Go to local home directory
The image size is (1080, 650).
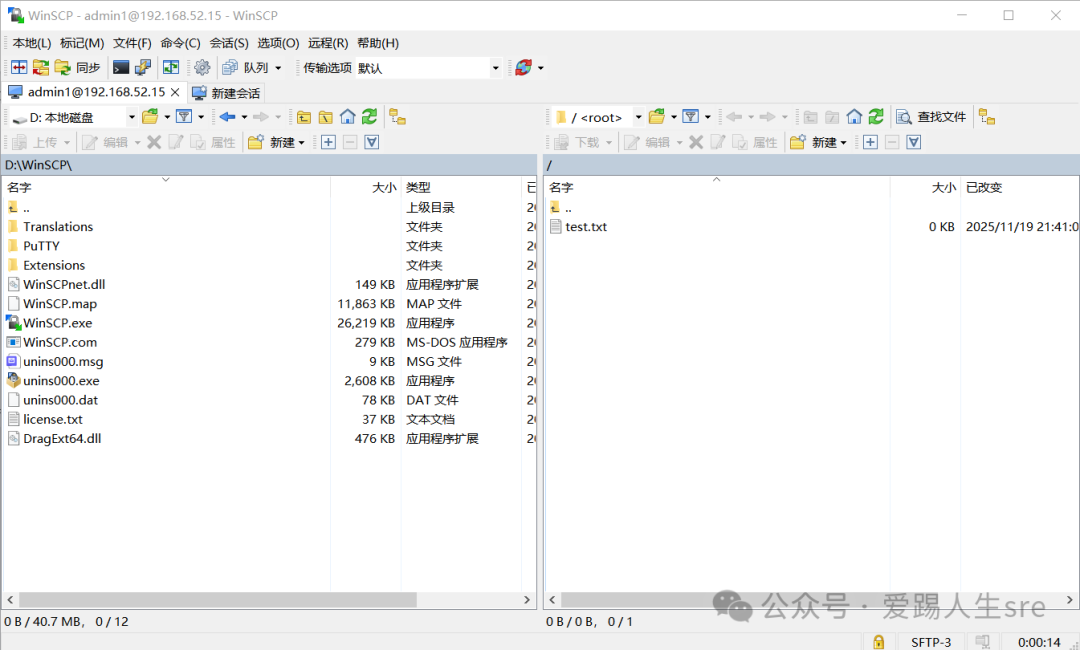pos(347,117)
